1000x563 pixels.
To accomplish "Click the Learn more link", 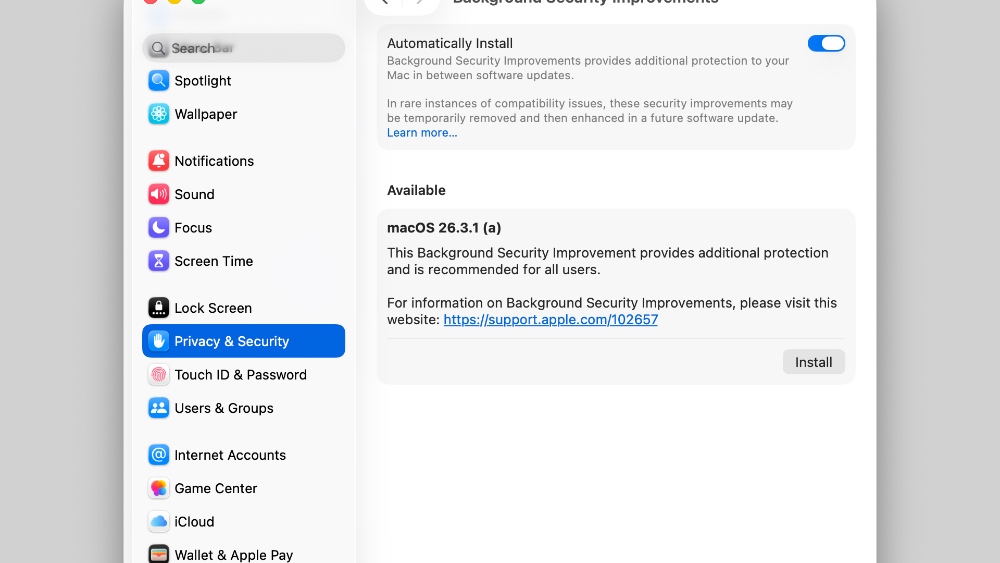I will [x=422, y=133].
